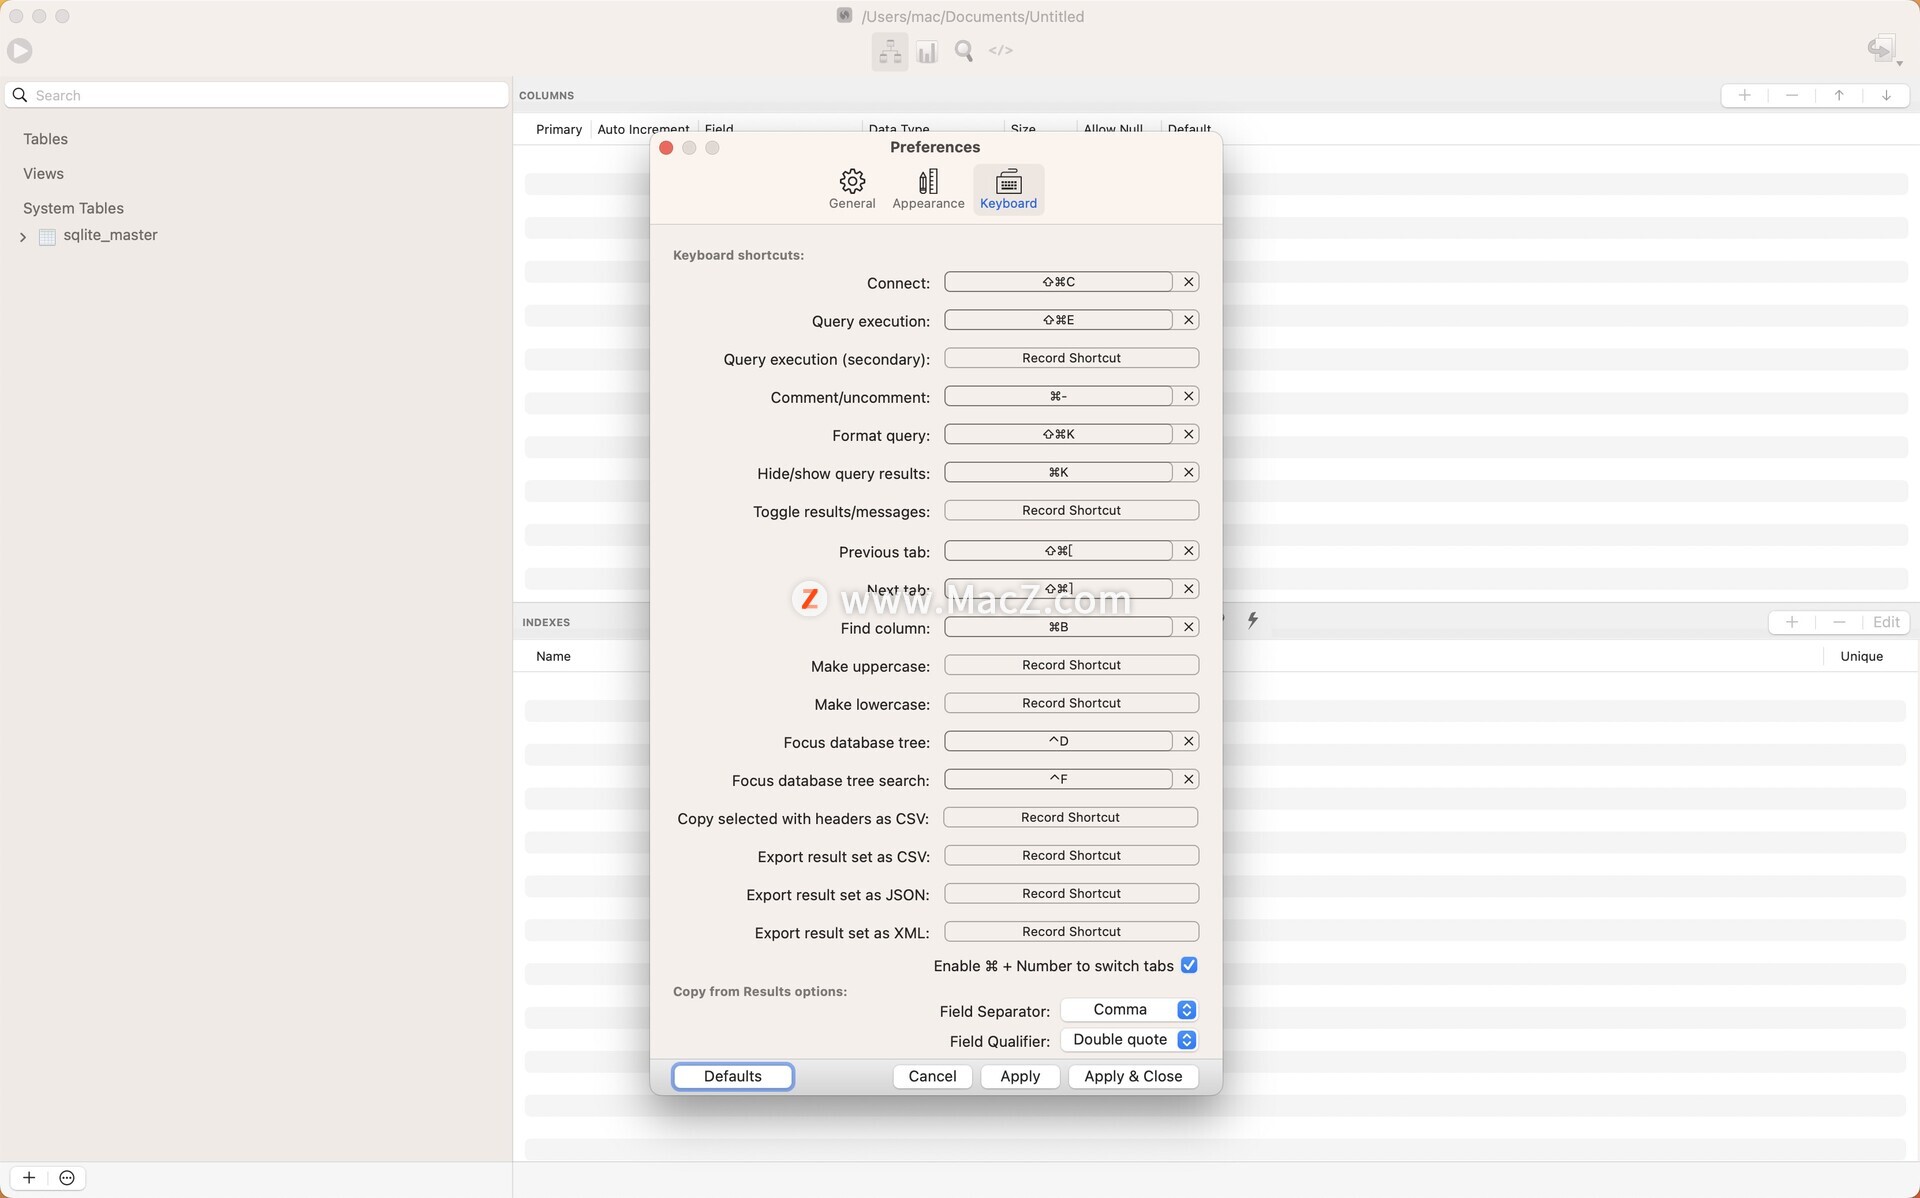Move column up with arrow icon
The height and width of the screenshot is (1198, 1920).
(x=1839, y=95)
